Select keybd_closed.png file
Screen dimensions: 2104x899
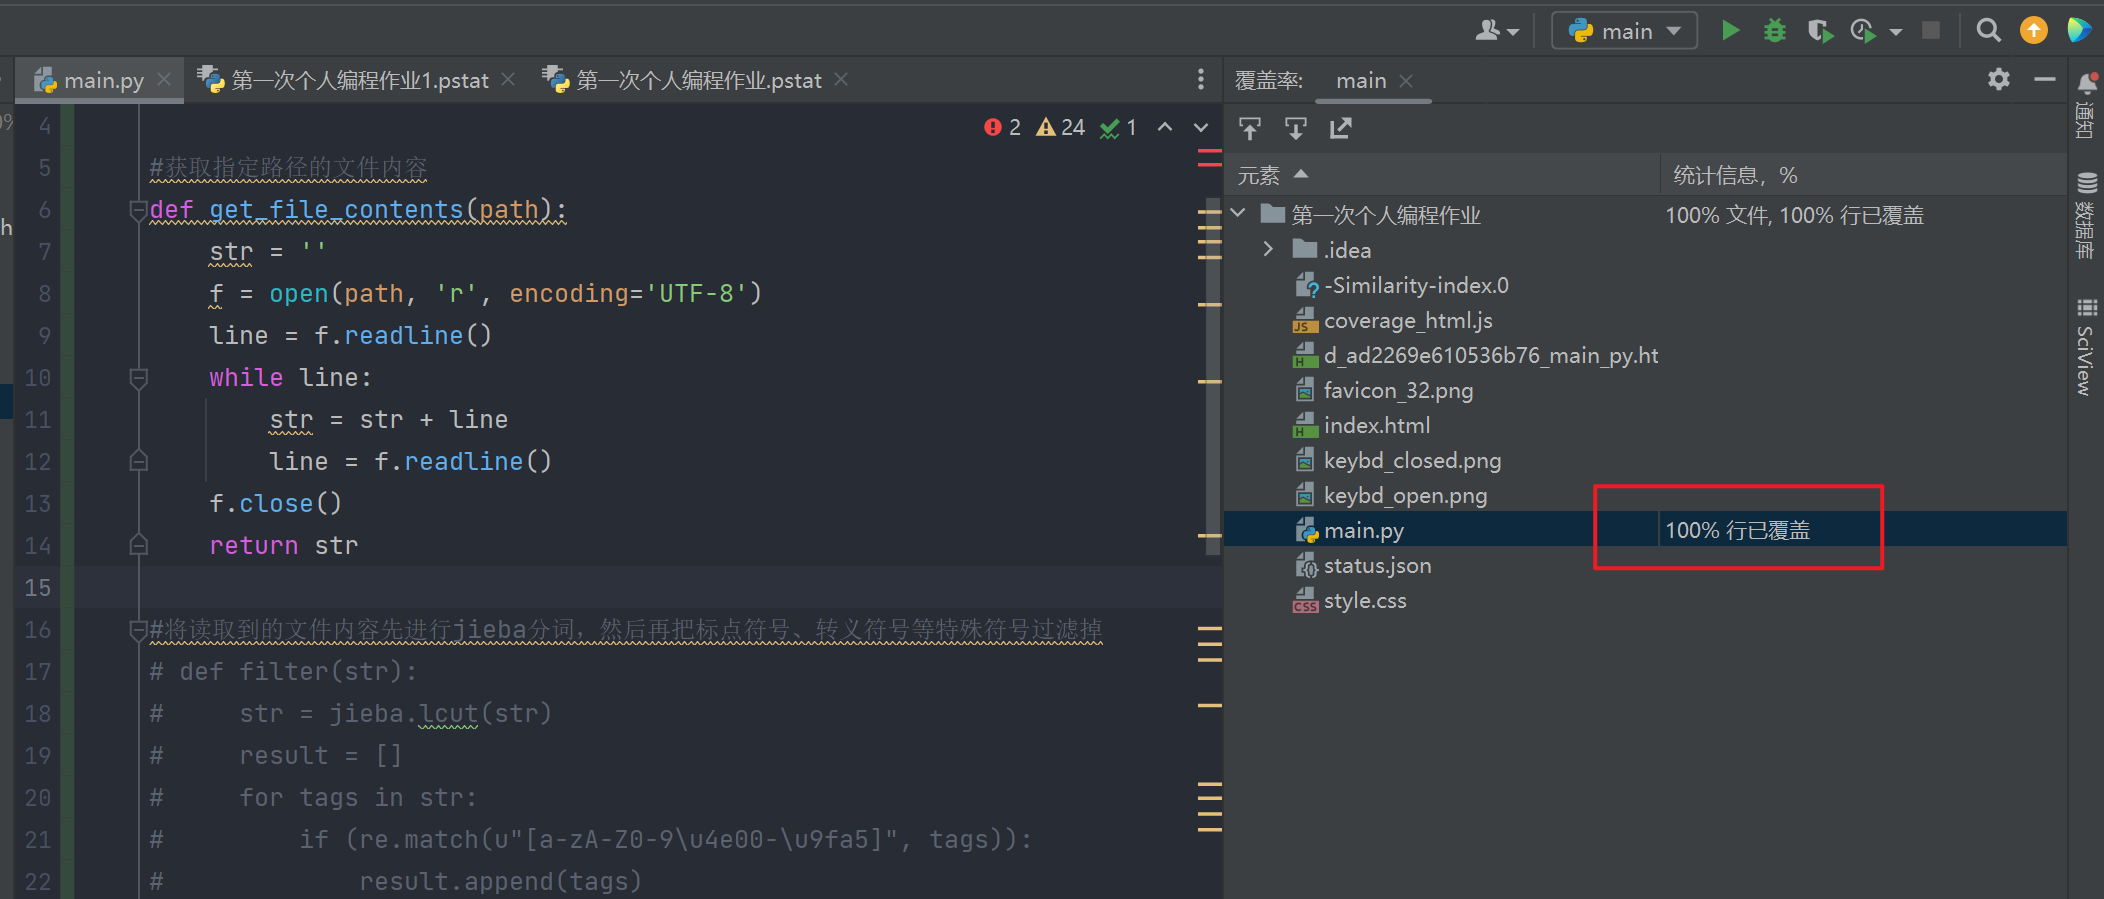(1411, 461)
